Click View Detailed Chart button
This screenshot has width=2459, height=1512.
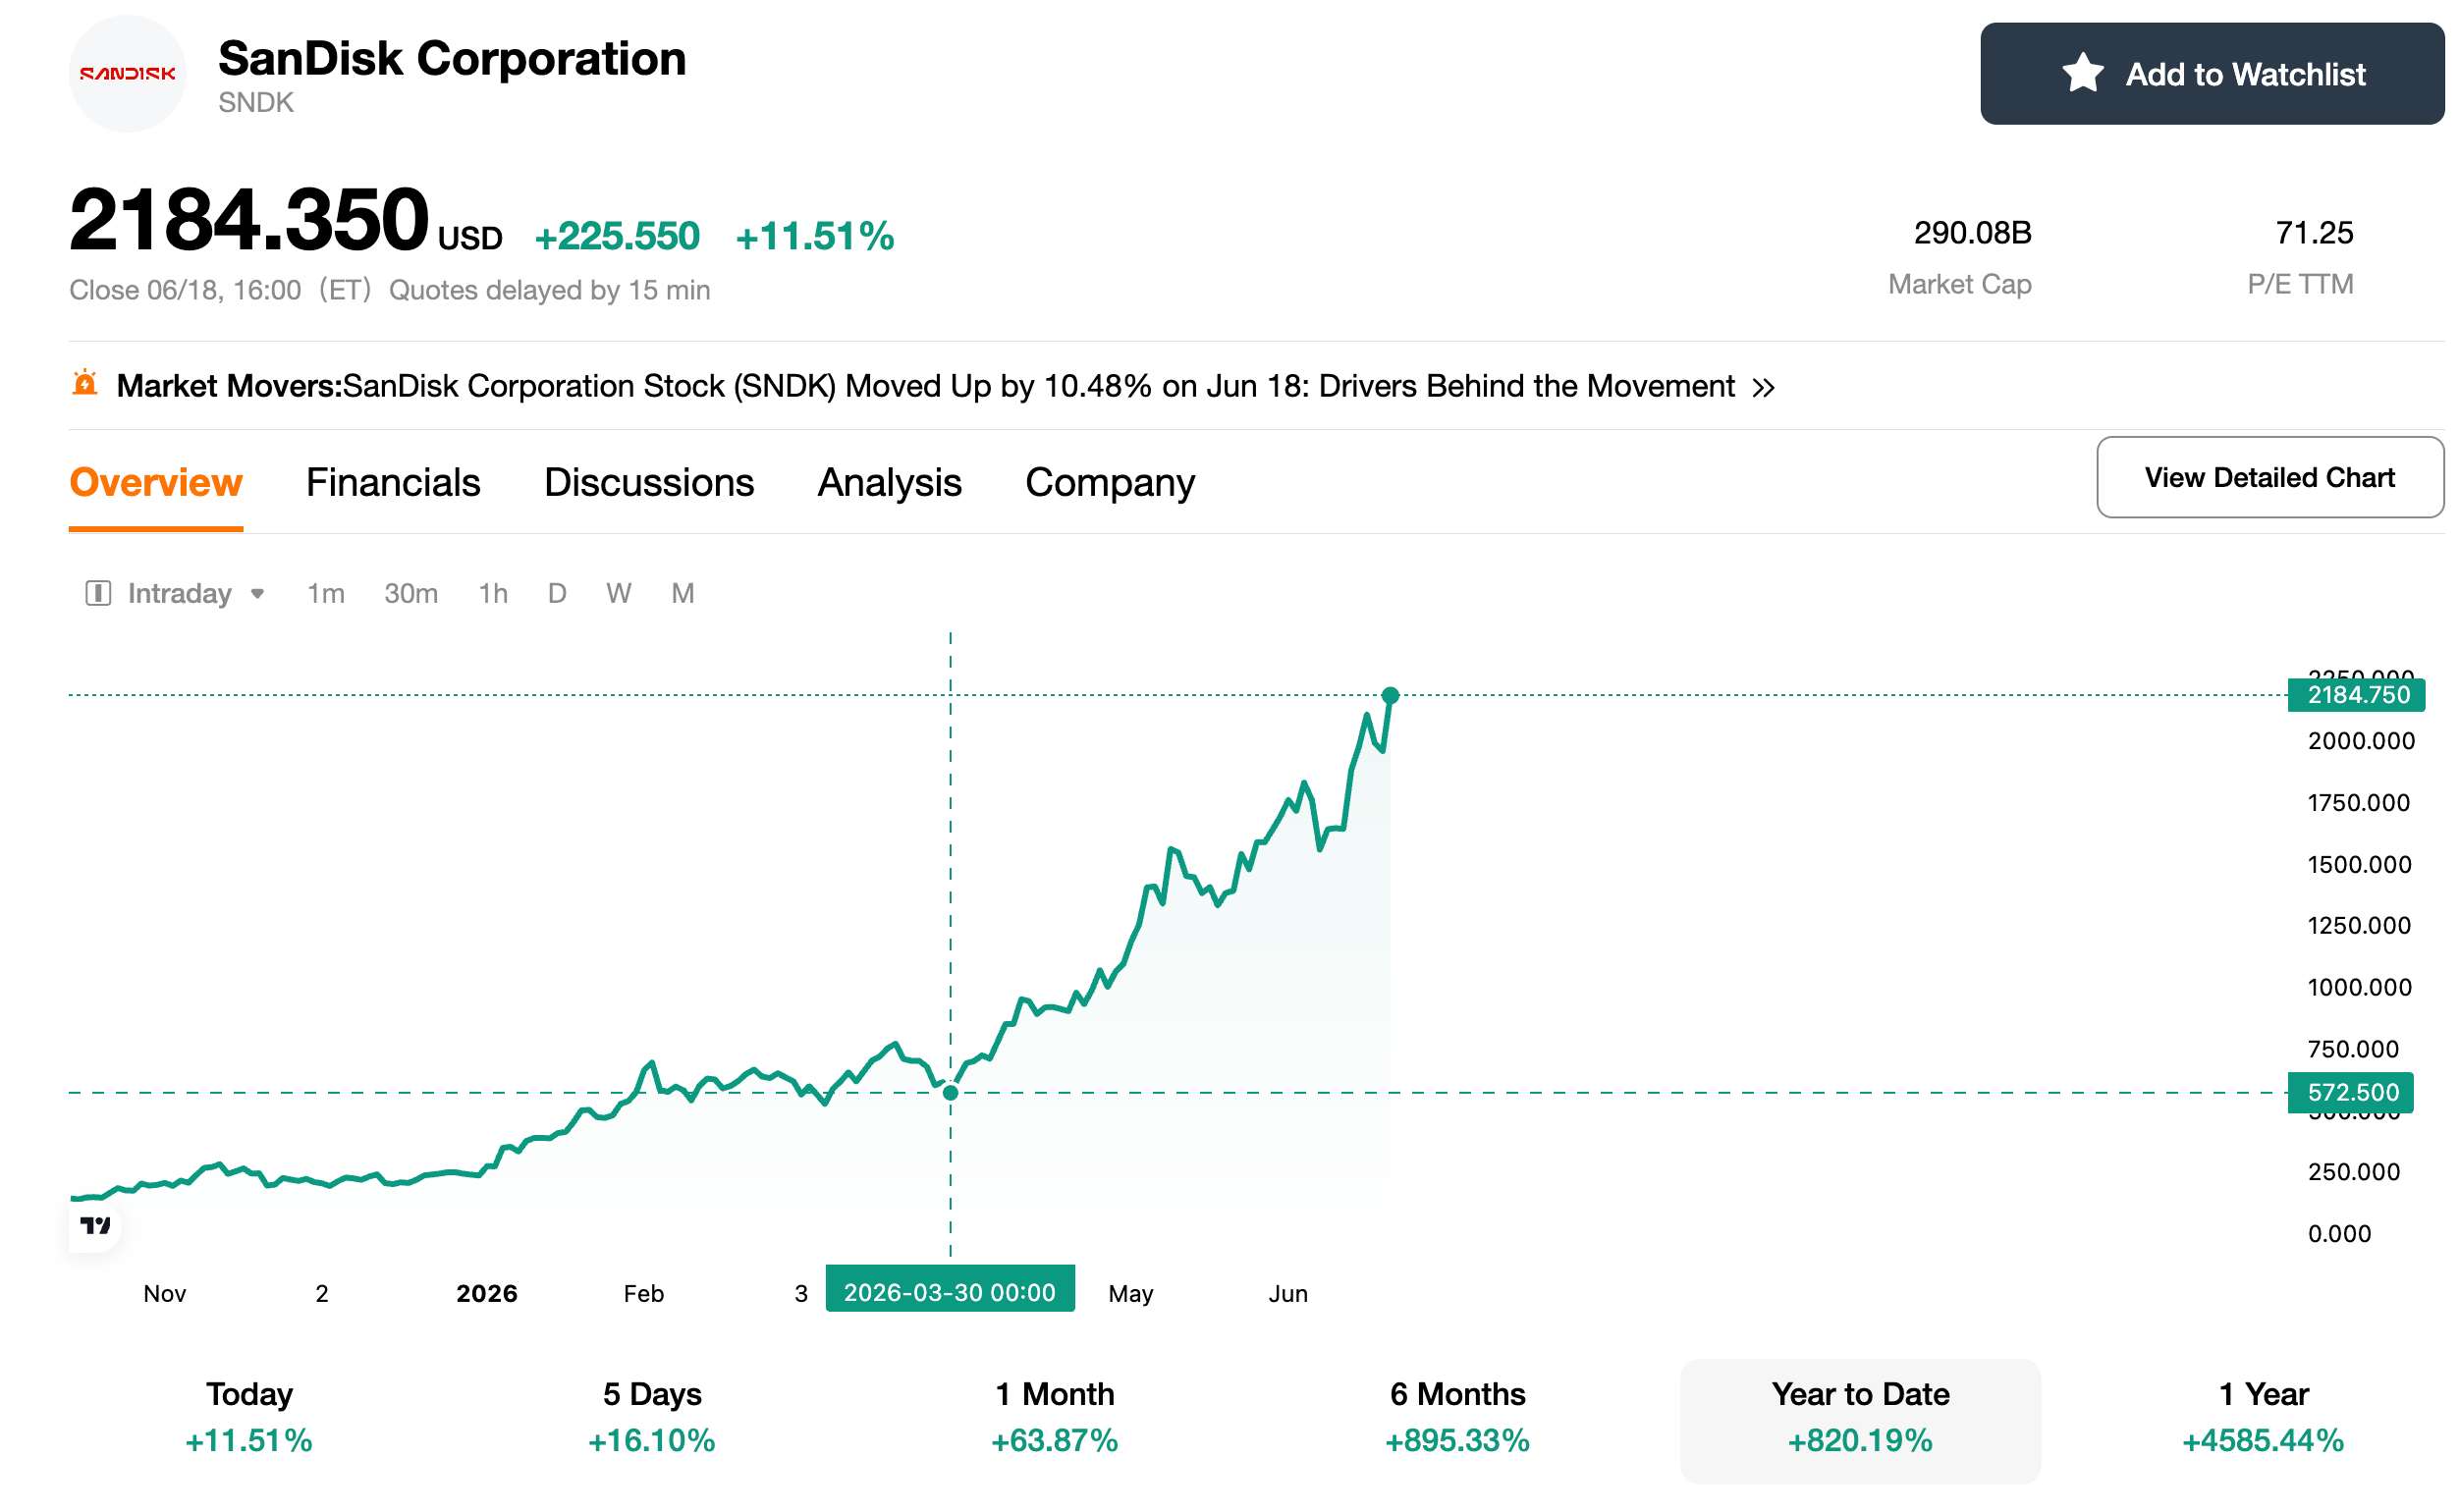pyautogui.click(x=2270, y=477)
